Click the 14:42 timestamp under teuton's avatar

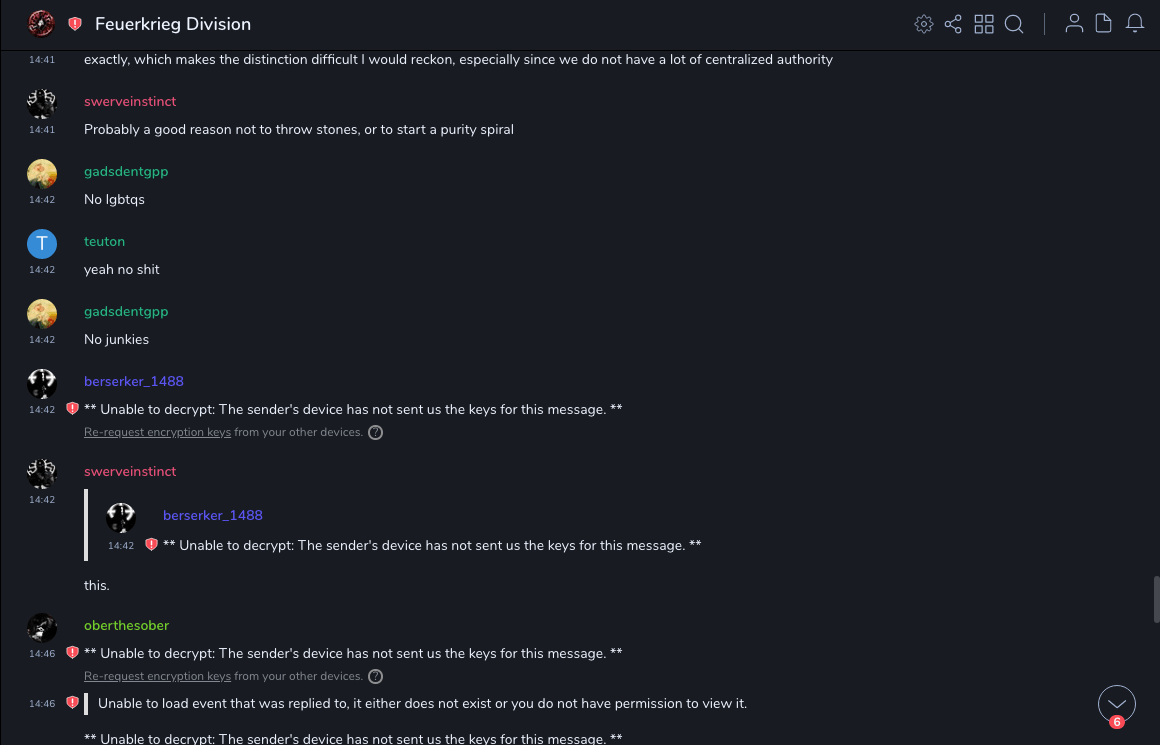click(x=42, y=270)
